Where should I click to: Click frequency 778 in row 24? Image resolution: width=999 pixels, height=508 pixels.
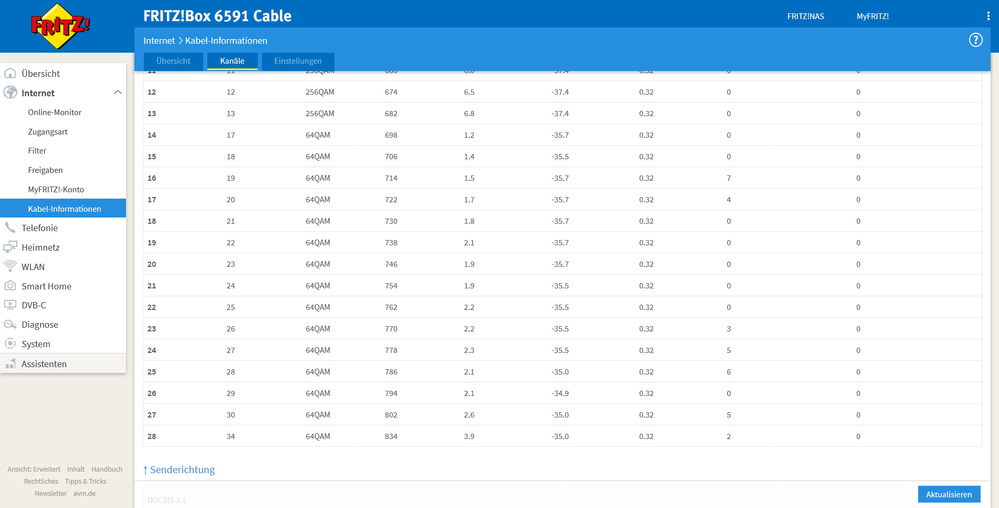[x=391, y=351]
